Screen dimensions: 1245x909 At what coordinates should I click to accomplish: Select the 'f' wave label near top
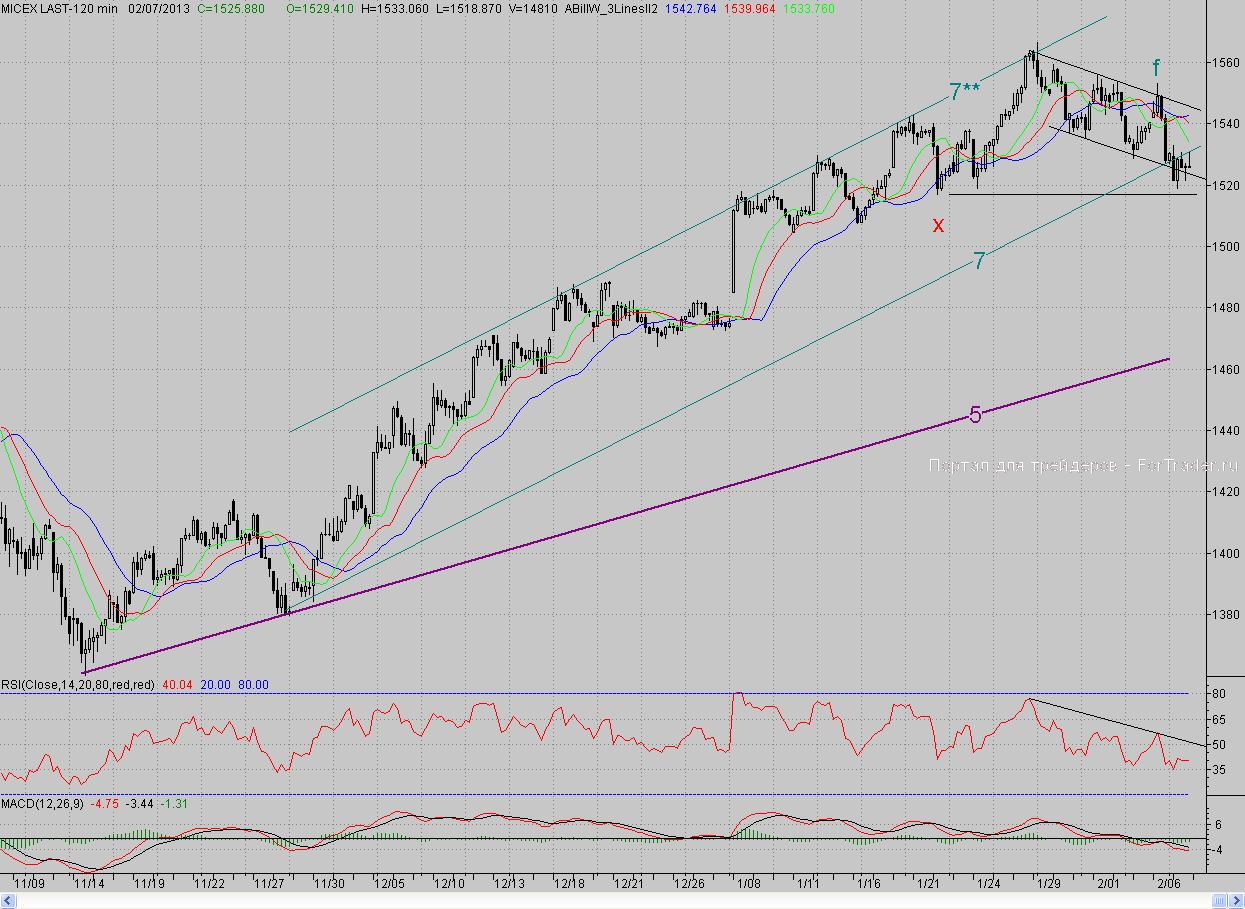pyautogui.click(x=1157, y=68)
